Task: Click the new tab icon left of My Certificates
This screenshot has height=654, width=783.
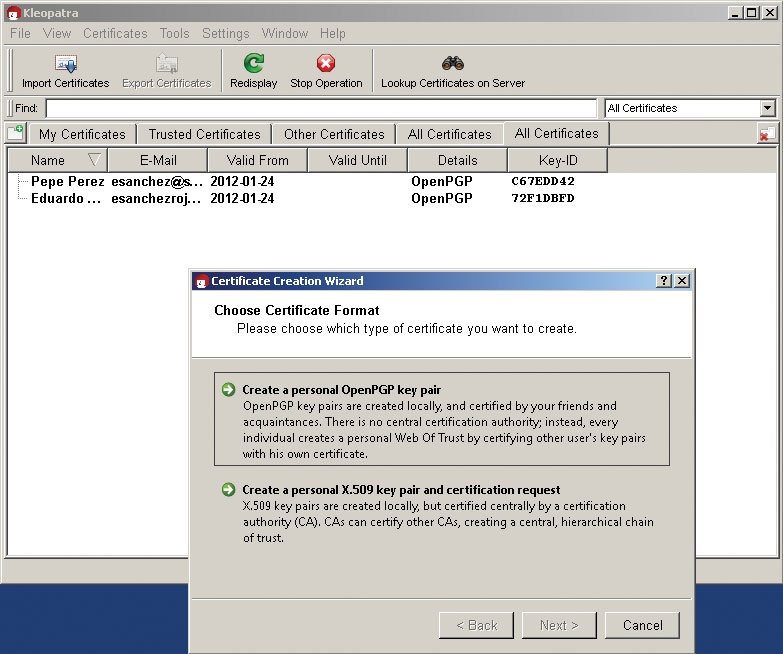Action: tap(16, 133)
